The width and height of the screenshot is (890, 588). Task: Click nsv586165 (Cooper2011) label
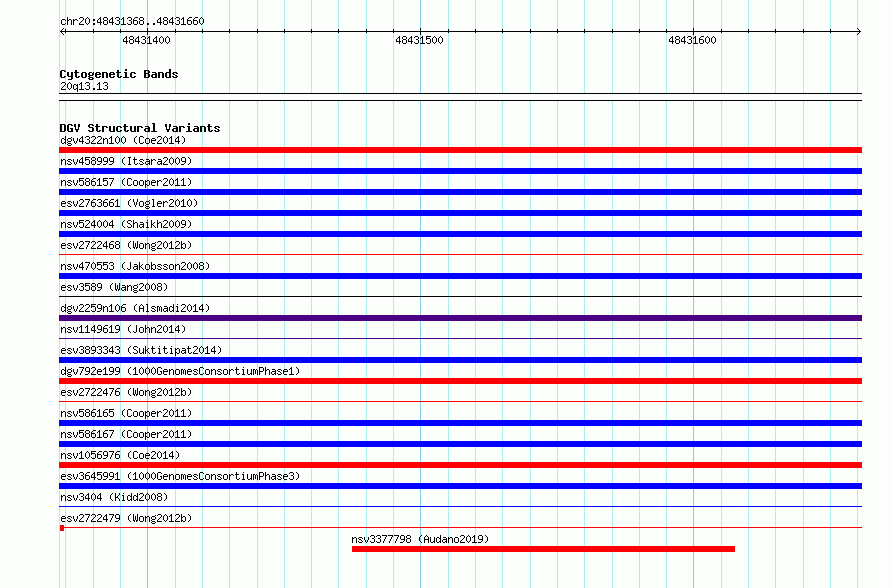[x=126, y=413]
